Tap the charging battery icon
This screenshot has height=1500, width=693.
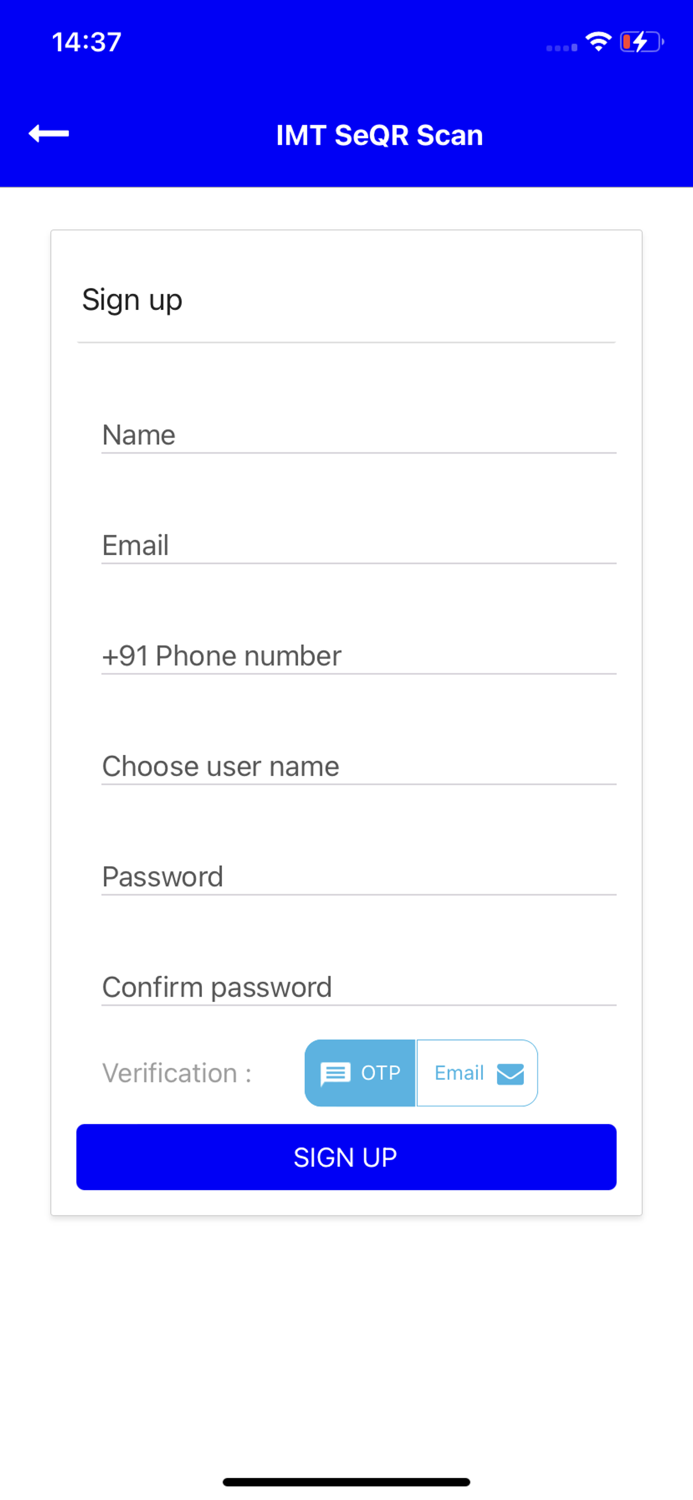(639, 42)
